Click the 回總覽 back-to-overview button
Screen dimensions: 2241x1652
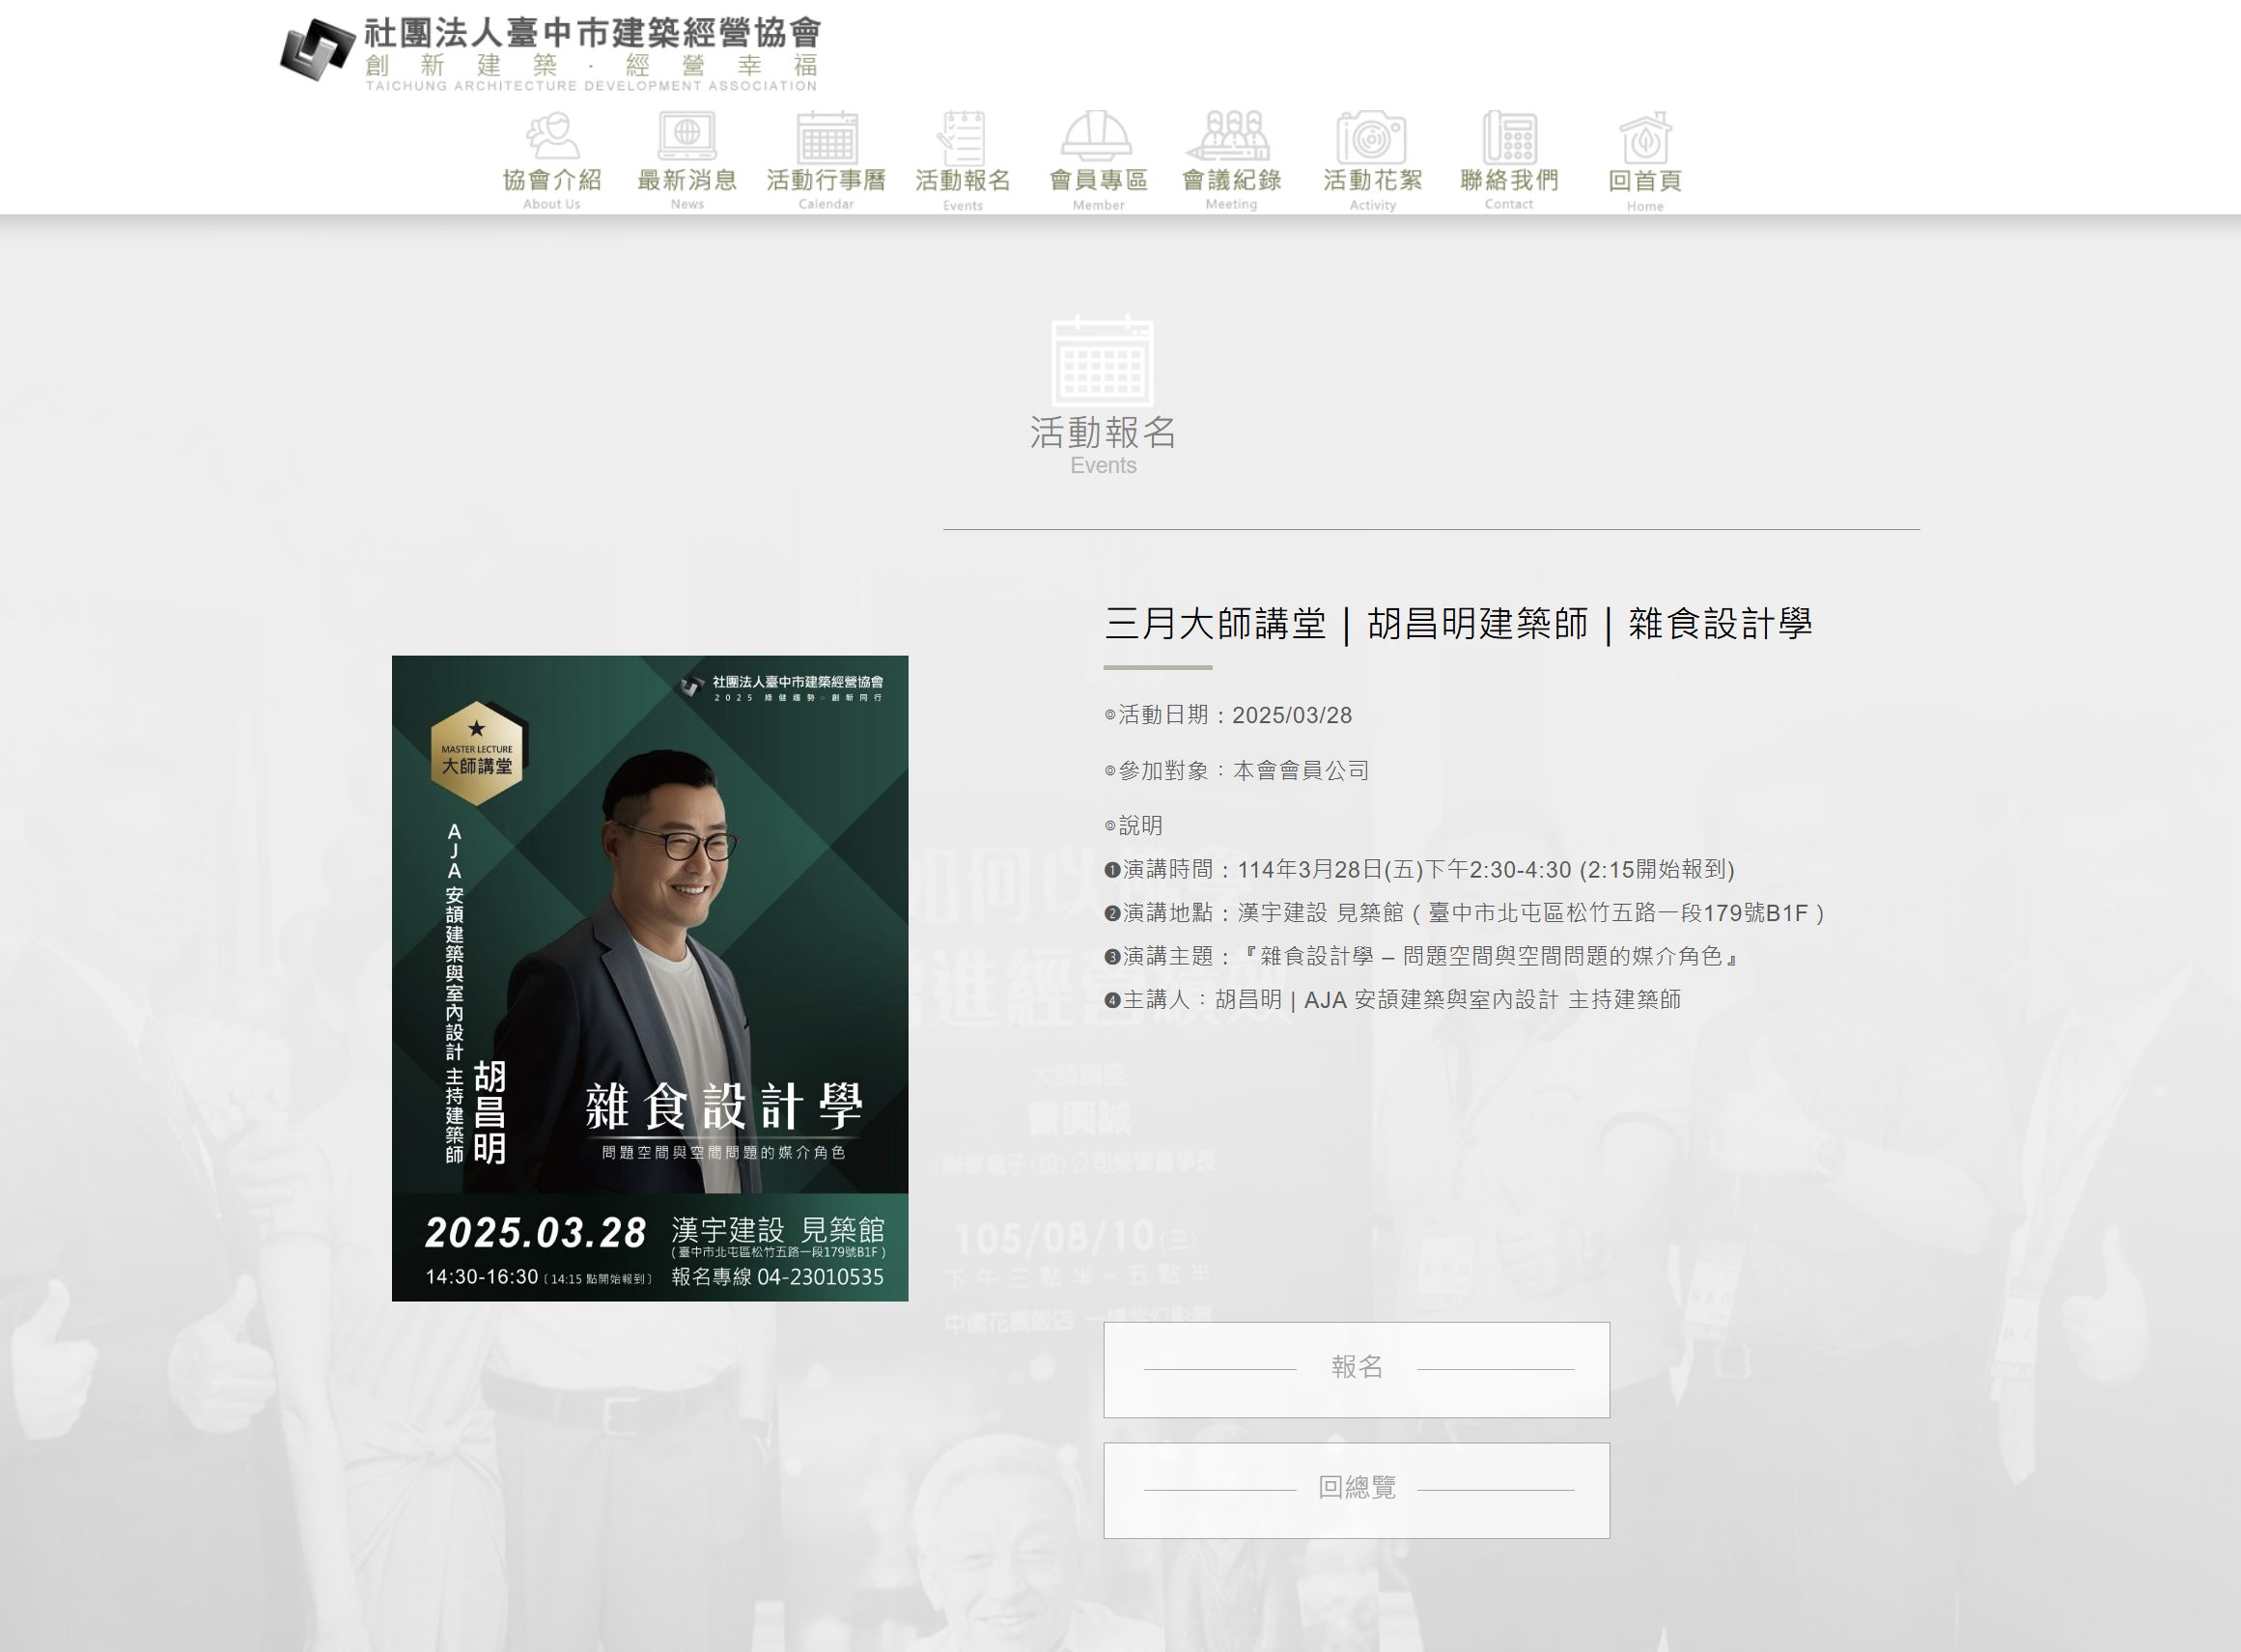(x=1356, y=1490)
